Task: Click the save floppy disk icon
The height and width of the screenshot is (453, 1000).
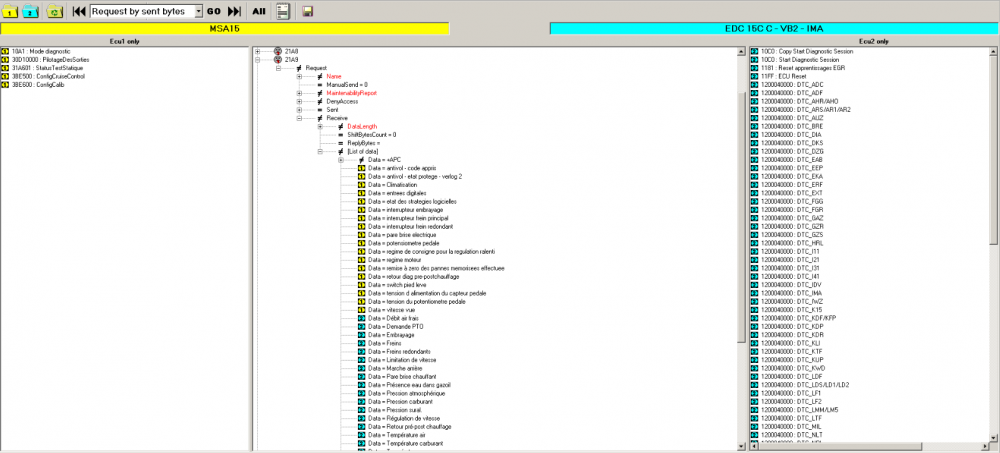Action: pos(307,11)
